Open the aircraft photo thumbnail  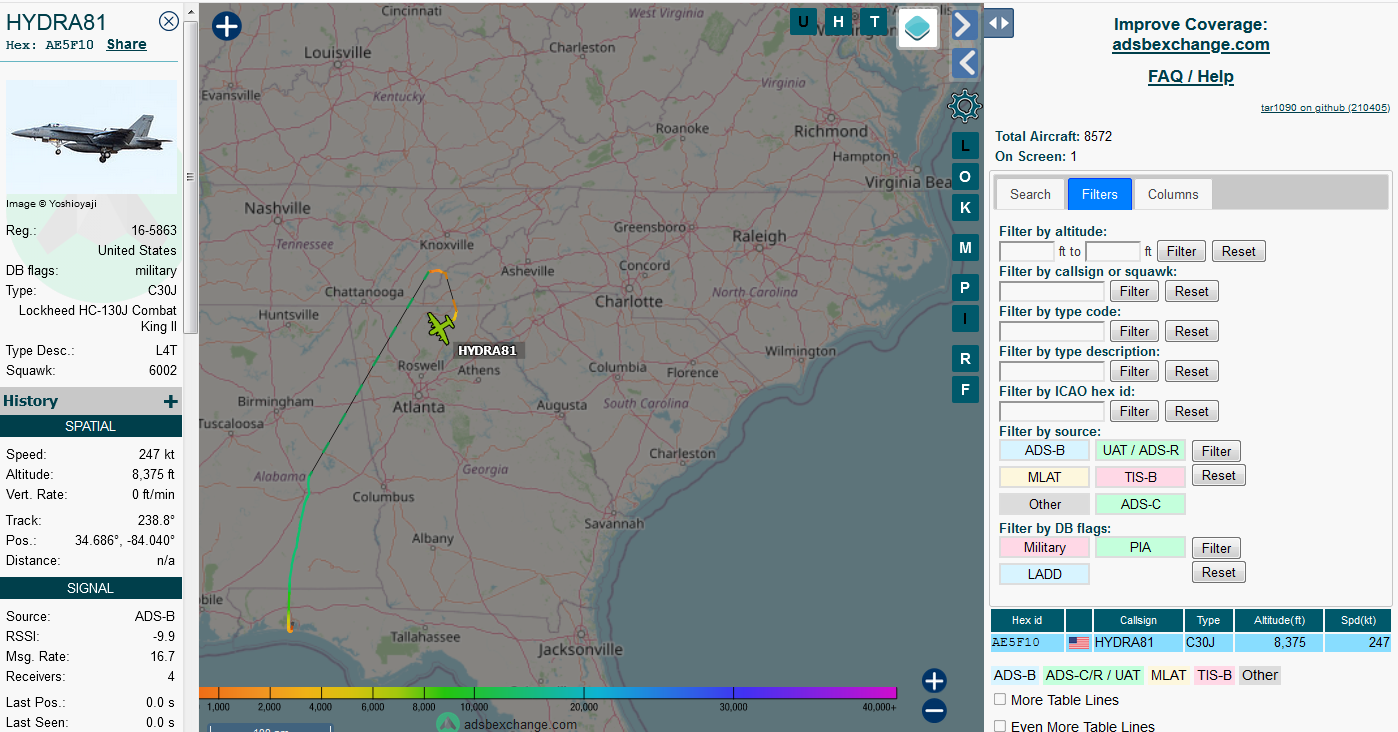[92, 138]
